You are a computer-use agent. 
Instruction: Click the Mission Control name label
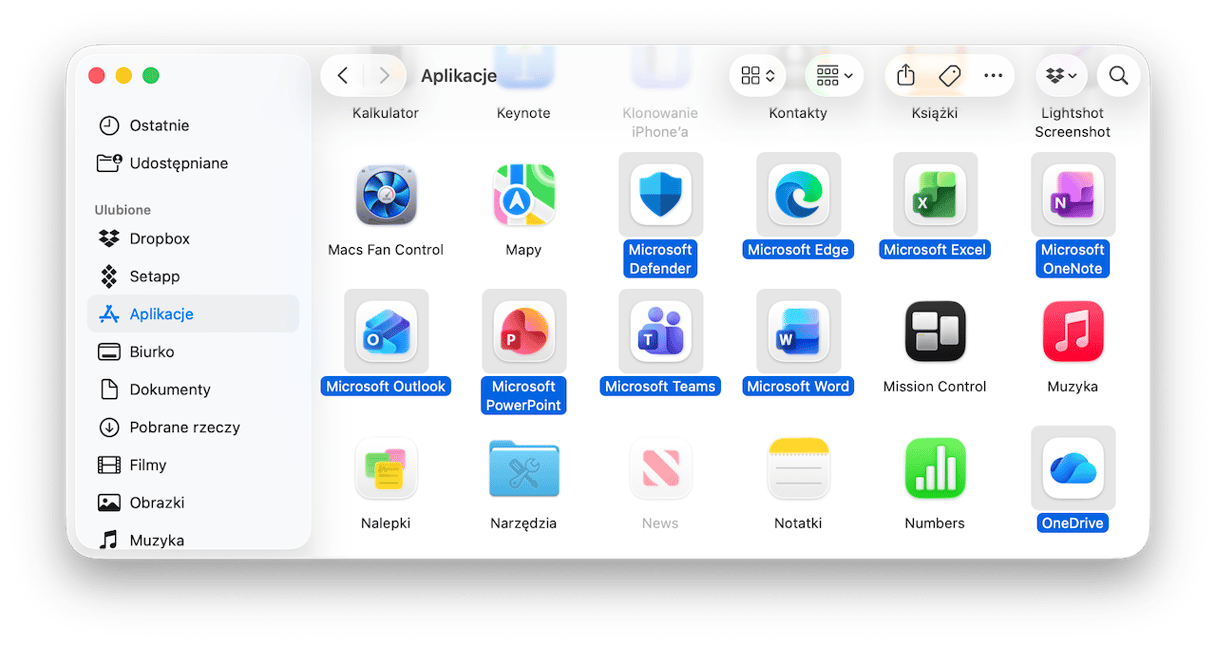coord(935,387)
